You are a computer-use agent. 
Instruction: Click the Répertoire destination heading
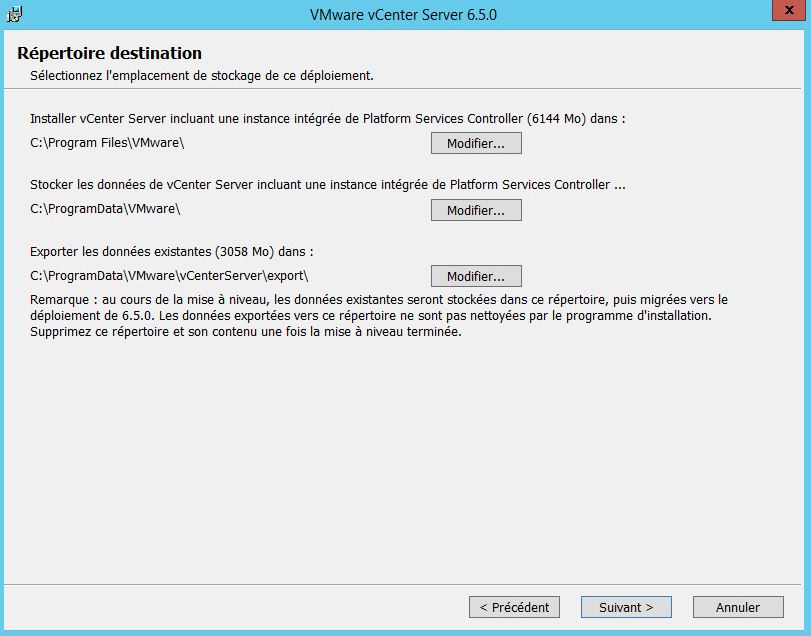tap(109, 53)
